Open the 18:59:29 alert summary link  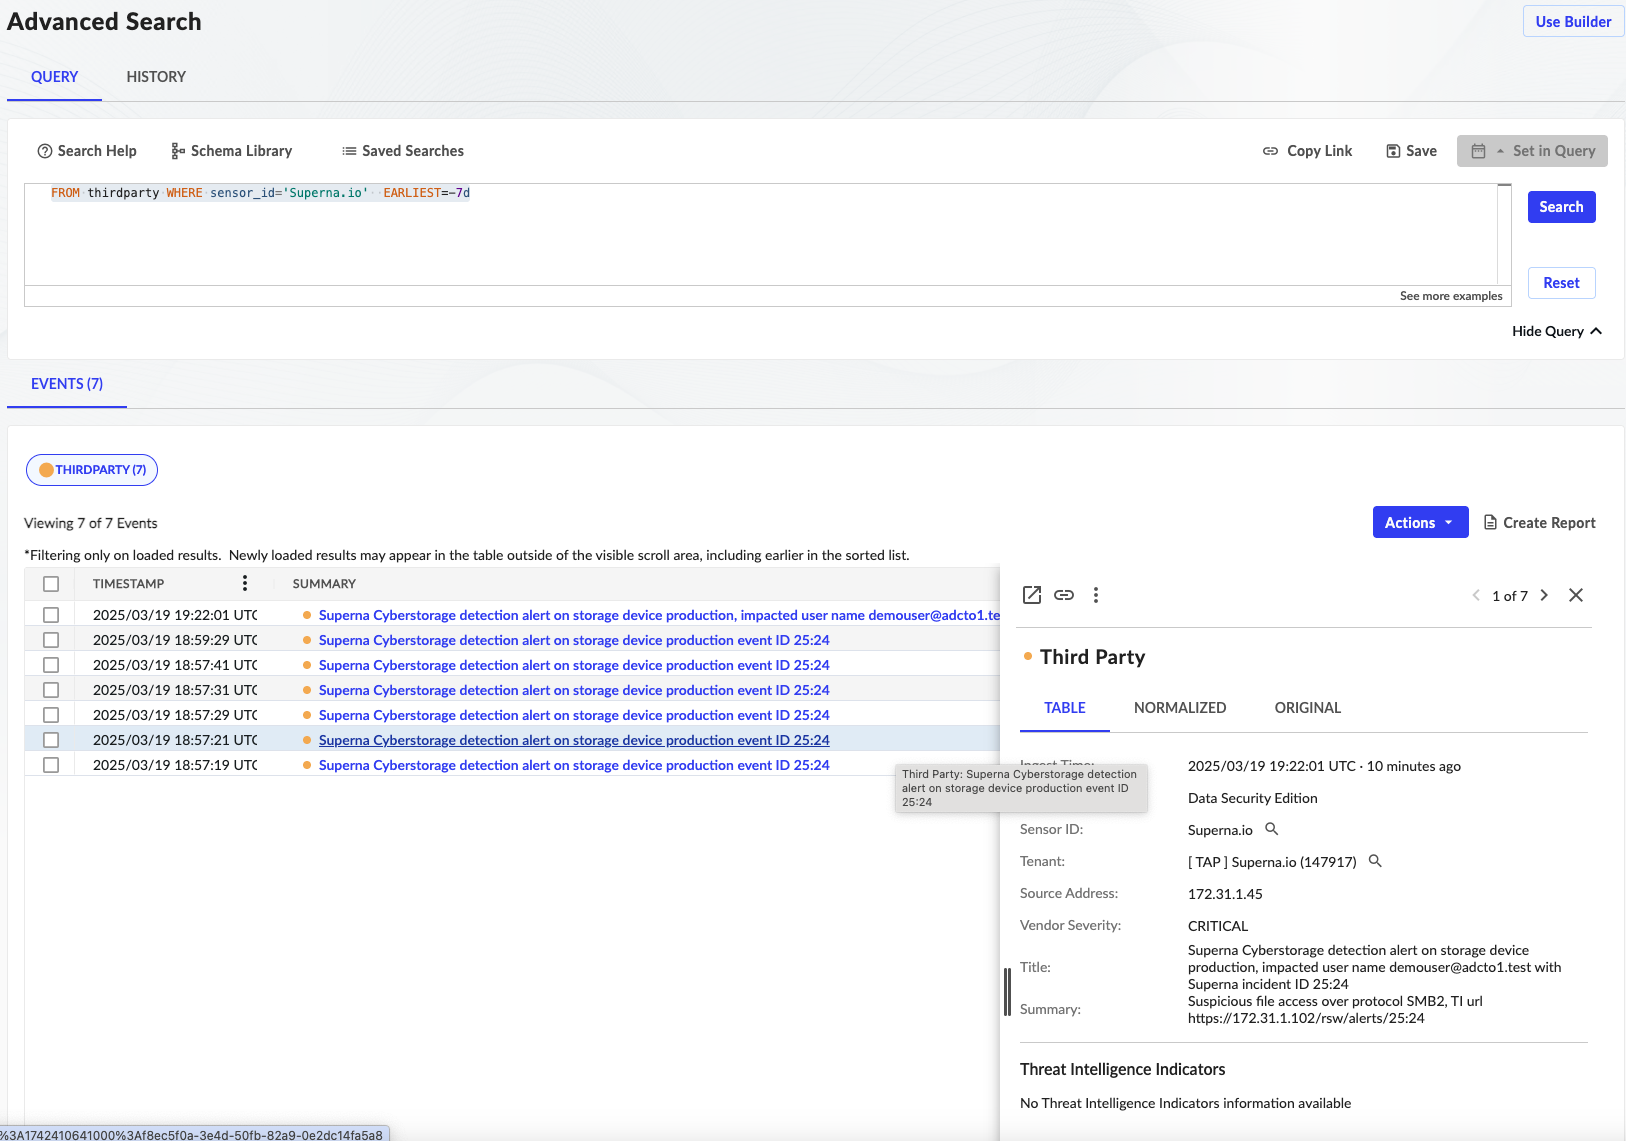coord(574,640)
